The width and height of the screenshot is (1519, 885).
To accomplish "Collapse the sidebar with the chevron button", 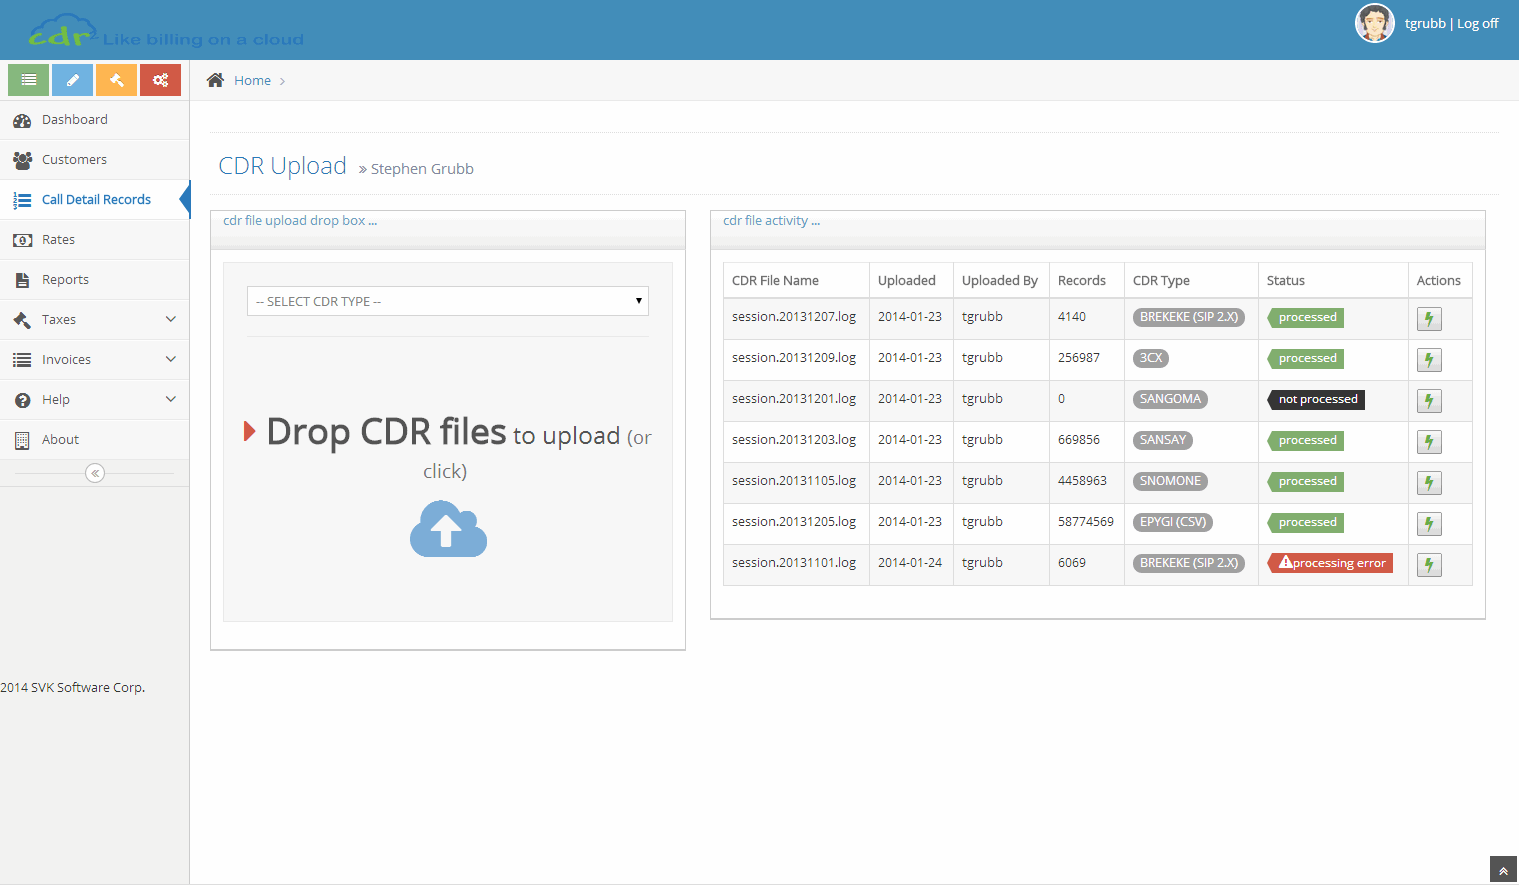I will tap(94, 472).
